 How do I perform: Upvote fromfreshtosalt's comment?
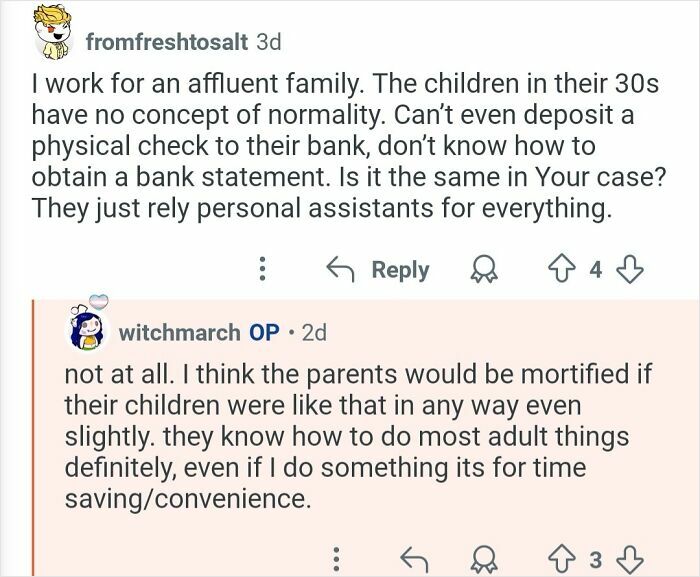tap(560, 269)
